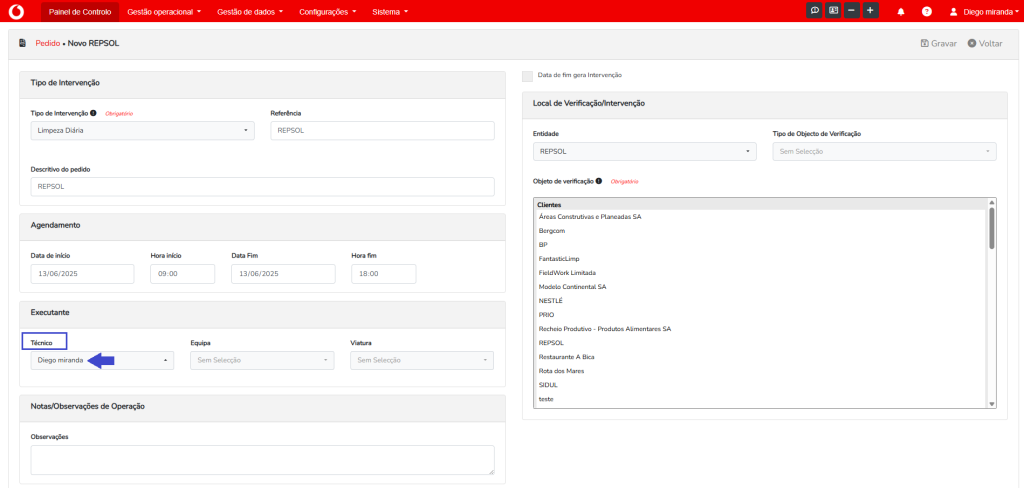
Task: Click scroll up arrow of client list
Action: tap(991, 203)
